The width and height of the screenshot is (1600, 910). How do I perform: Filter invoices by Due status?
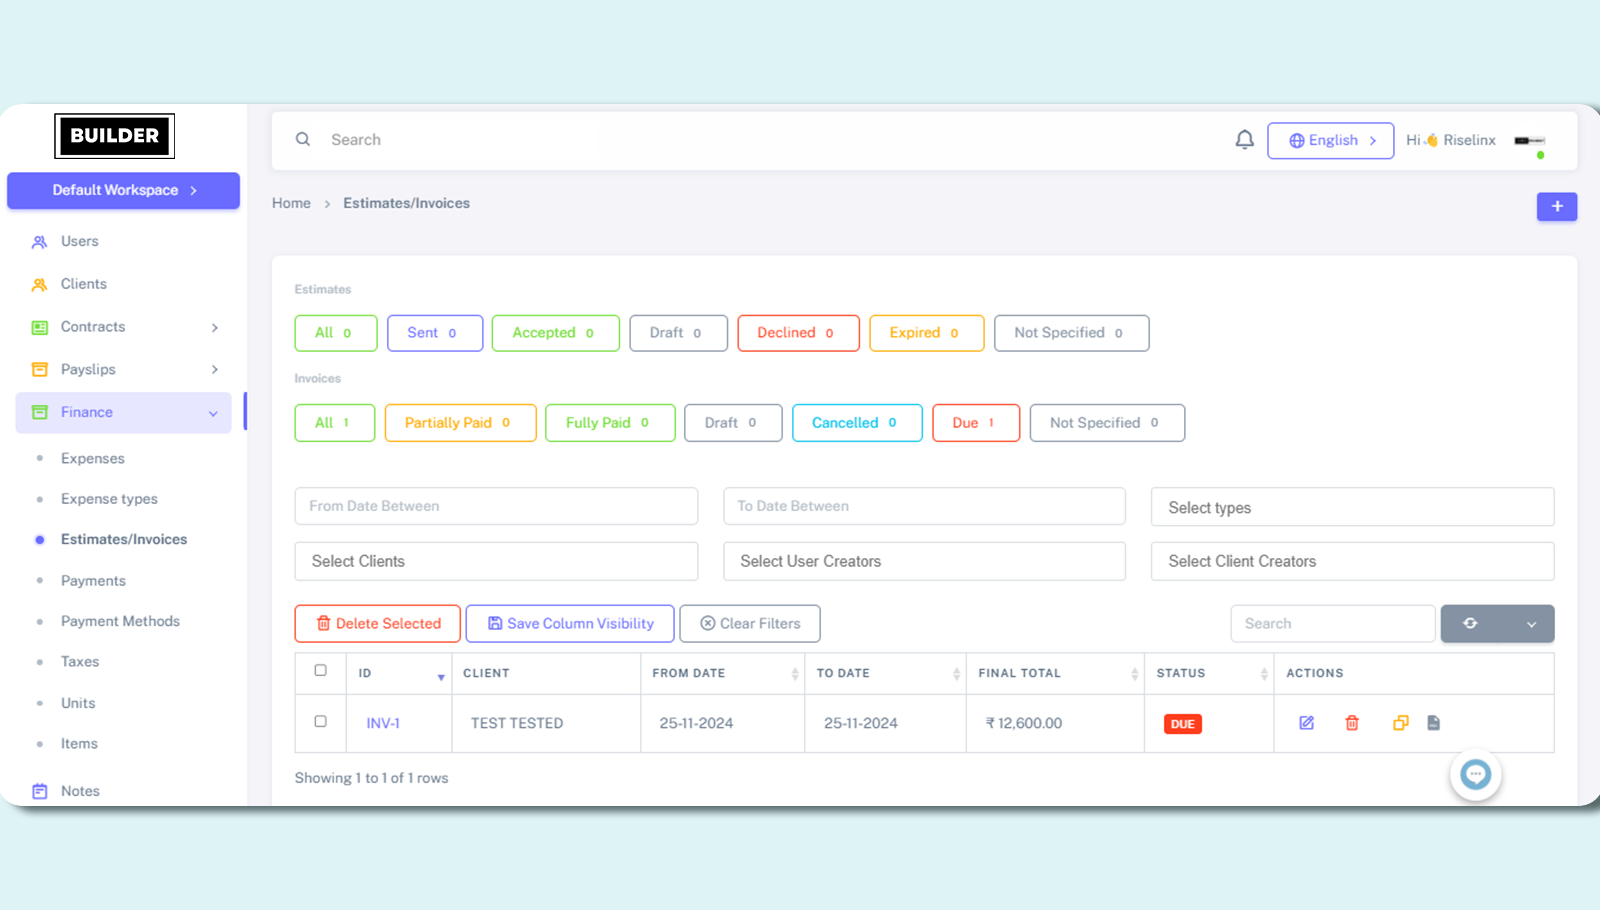click(x=975, y=423)
